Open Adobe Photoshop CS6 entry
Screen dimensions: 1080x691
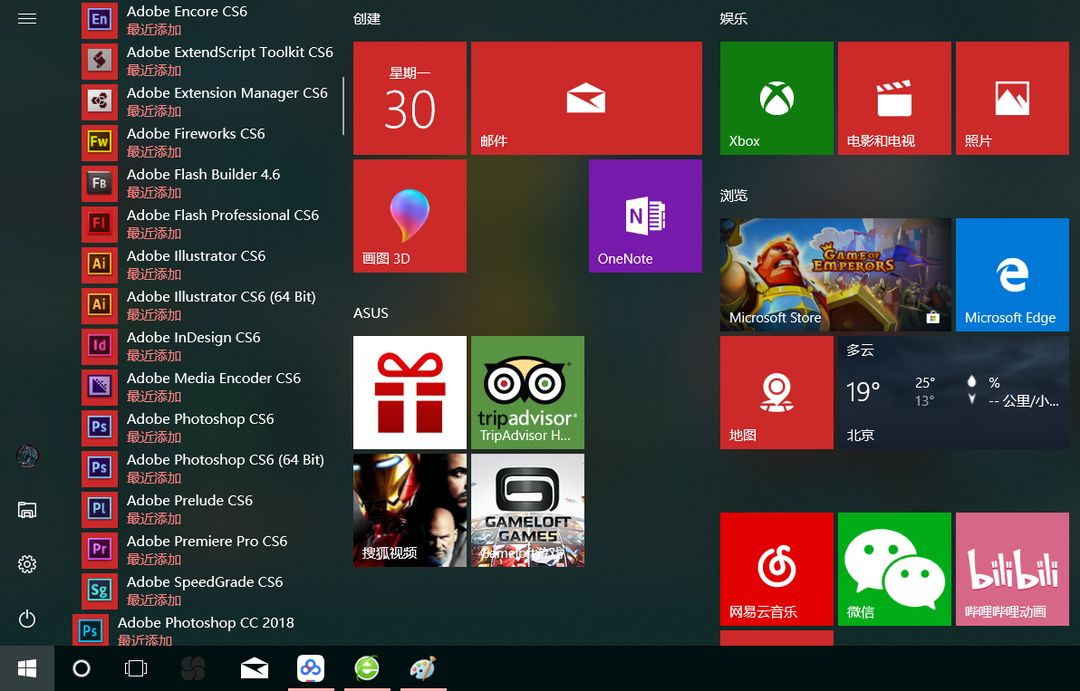coord(207,426)
